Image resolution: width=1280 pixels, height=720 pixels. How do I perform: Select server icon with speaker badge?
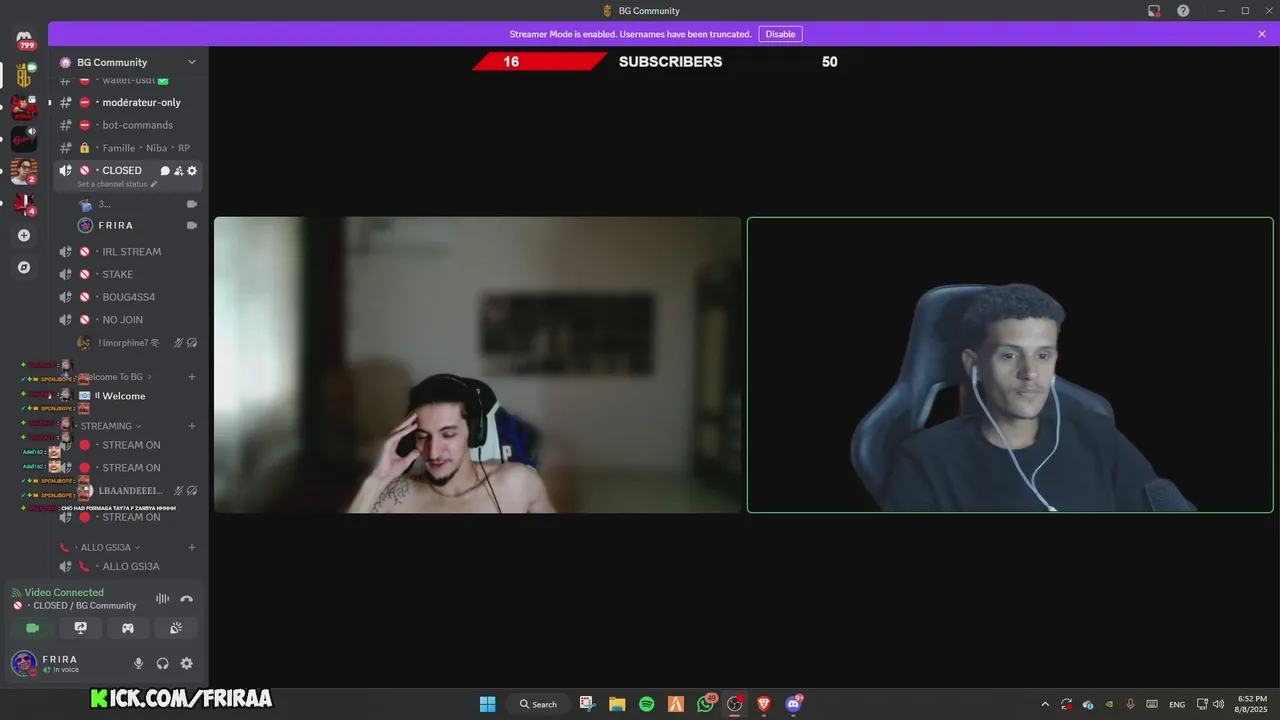pos(24,139)
